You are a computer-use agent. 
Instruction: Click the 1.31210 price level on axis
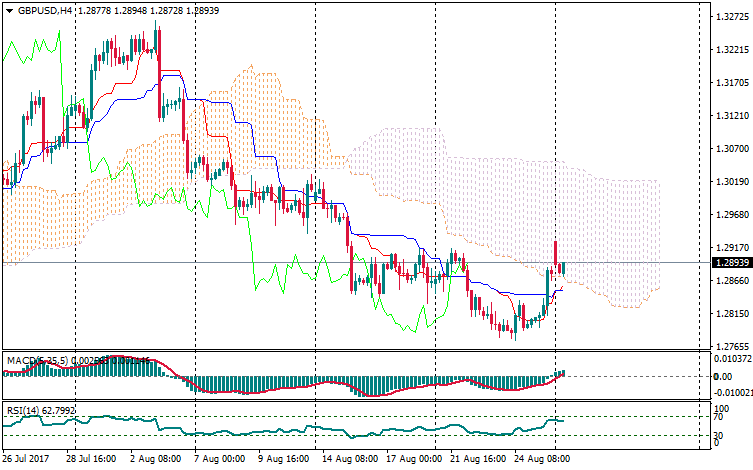tap(729, 116)
